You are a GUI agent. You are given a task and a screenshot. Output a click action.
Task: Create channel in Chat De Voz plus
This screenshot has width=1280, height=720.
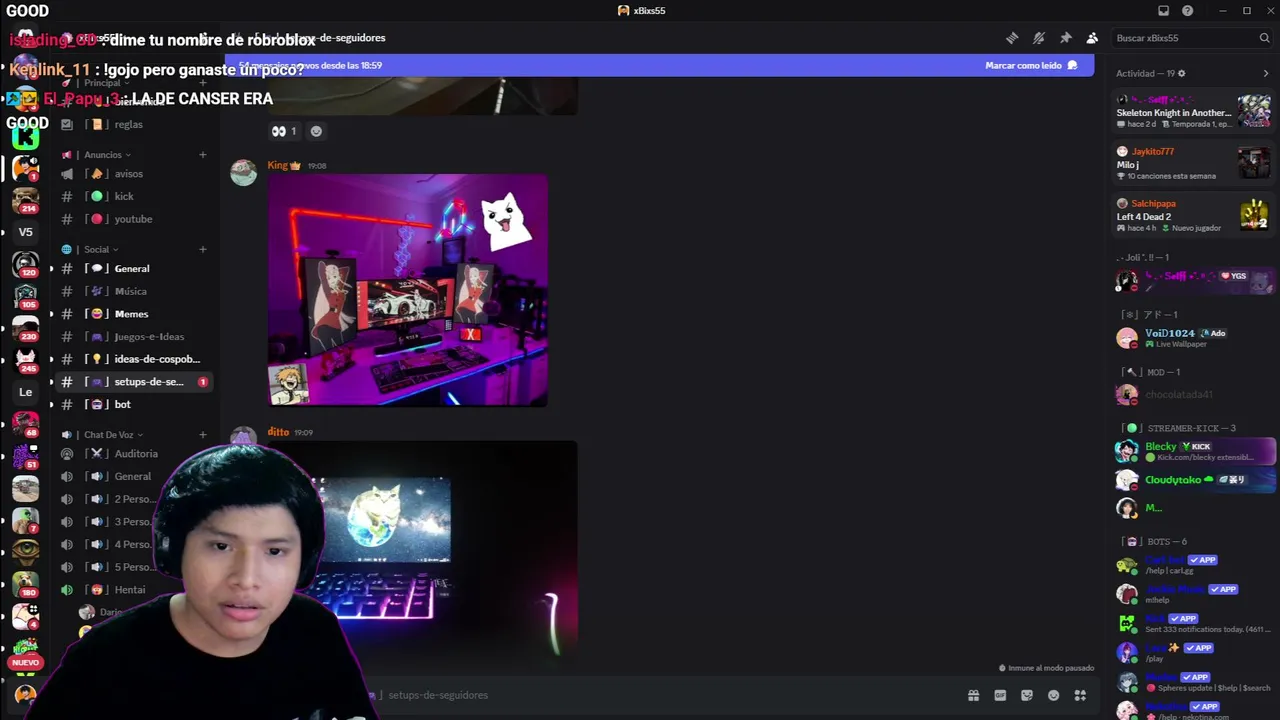click(x=202, y=435)
